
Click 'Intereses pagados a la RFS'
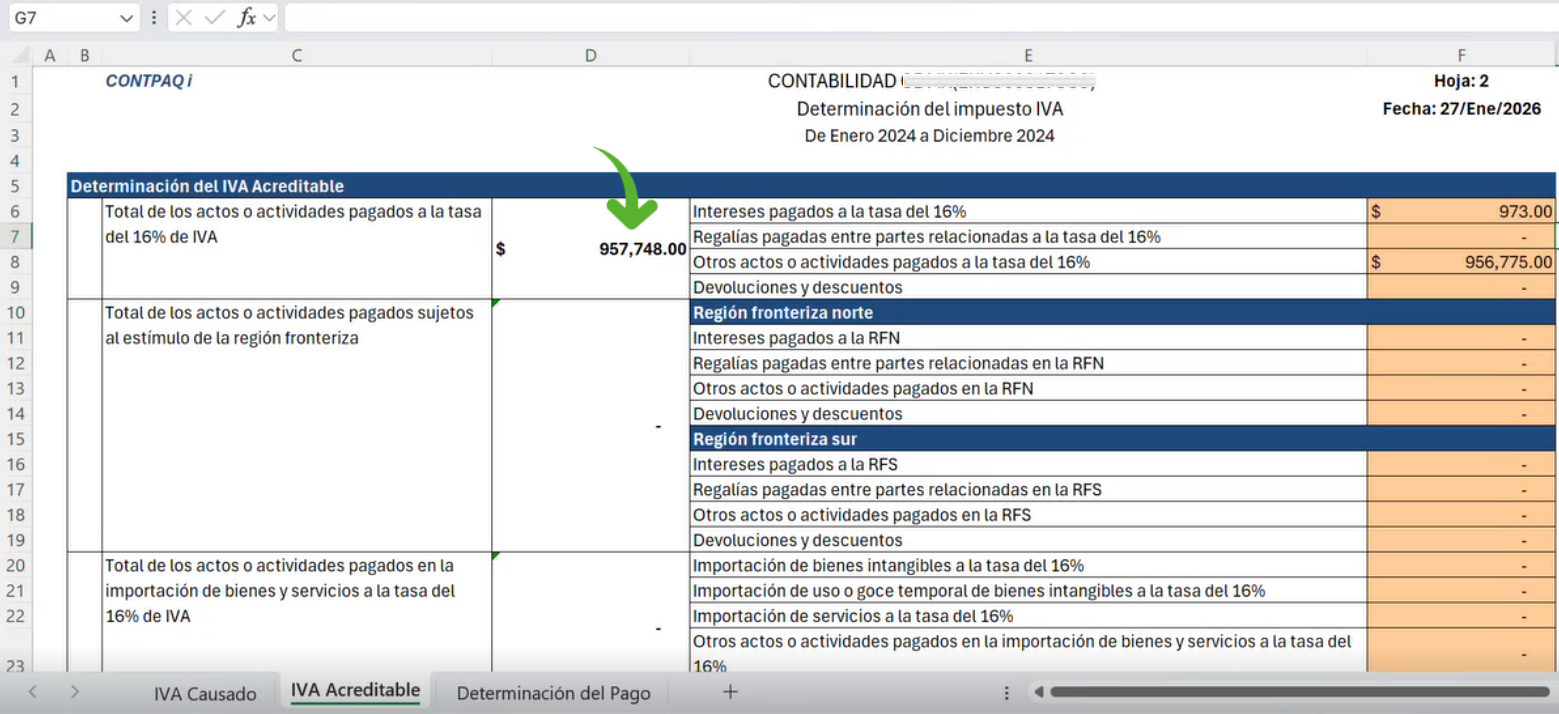point(795,465)
